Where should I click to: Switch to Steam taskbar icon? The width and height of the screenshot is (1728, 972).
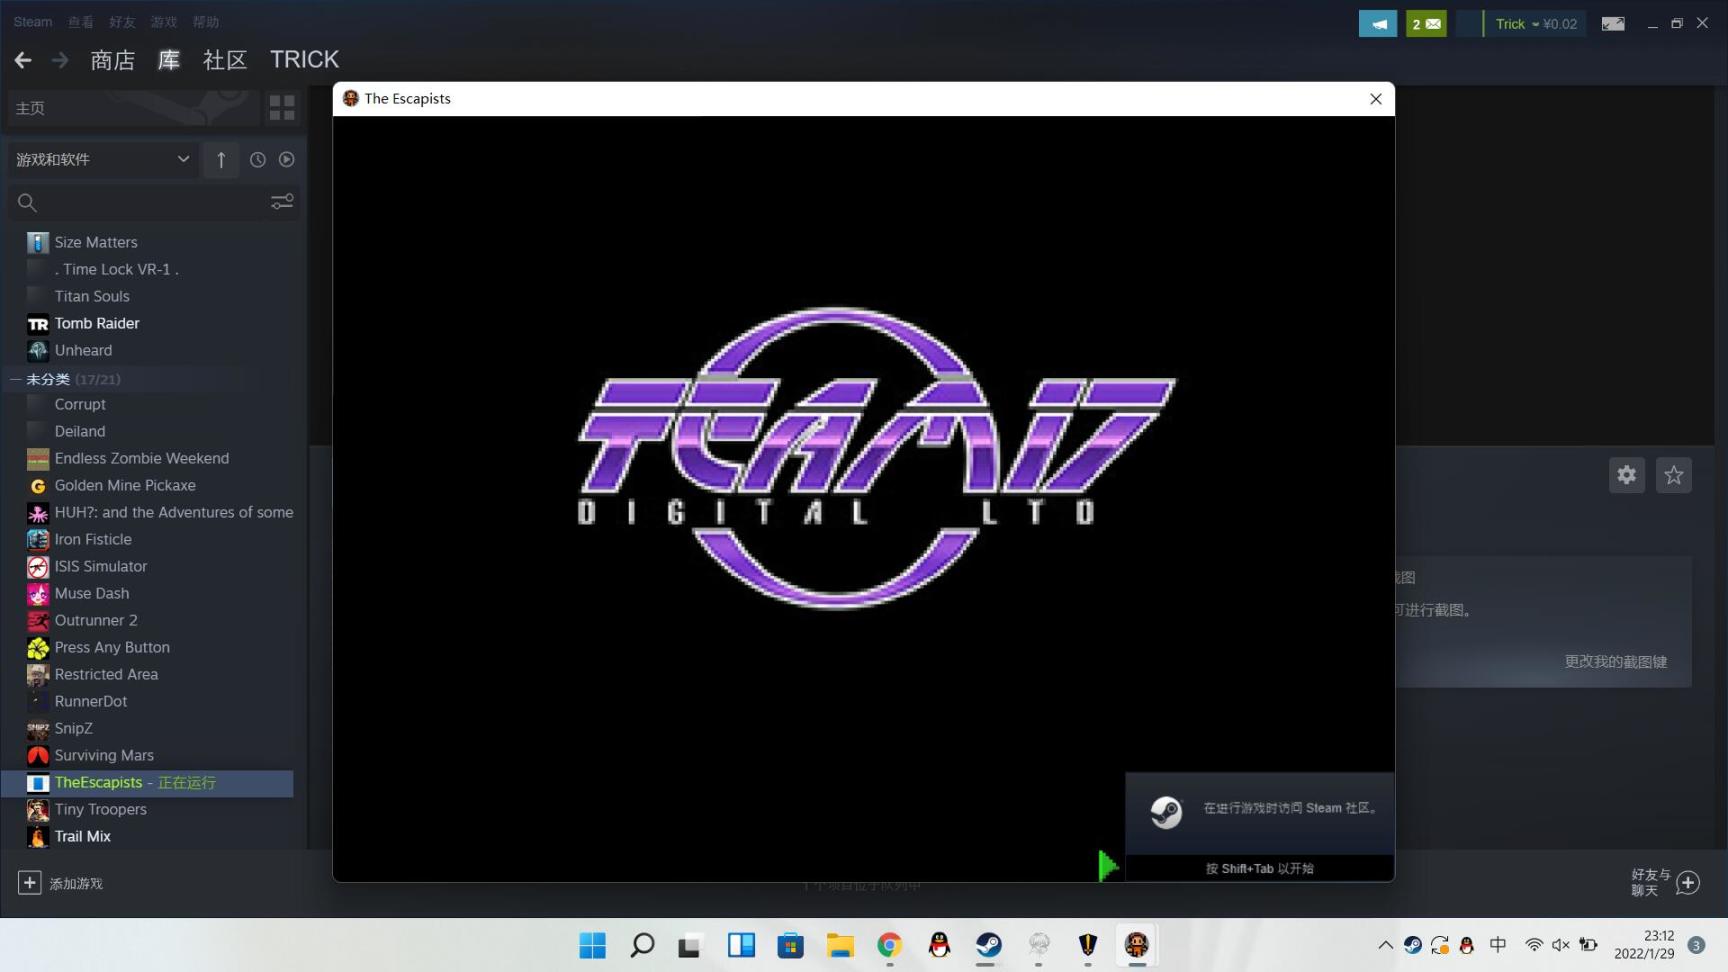[988, 945]
